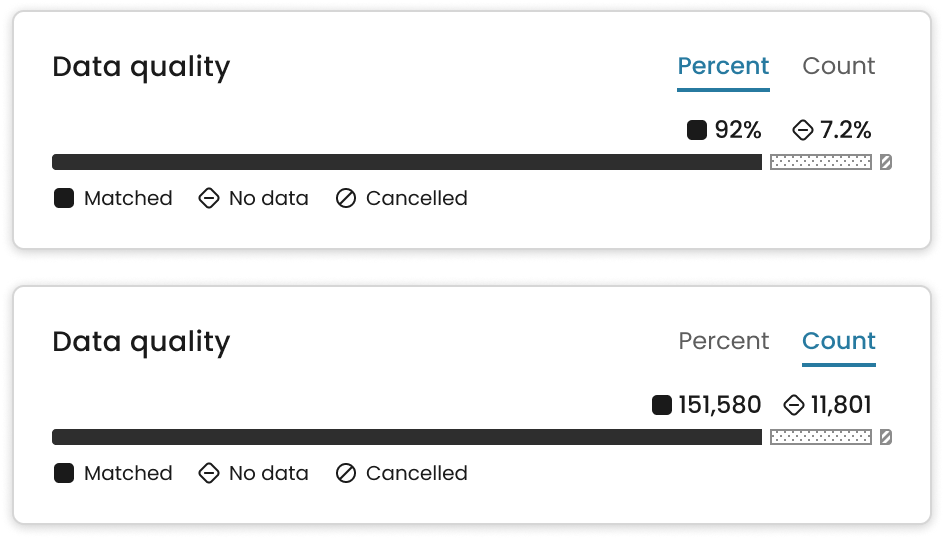Select Percent tab in top card

tap(723, 66)
